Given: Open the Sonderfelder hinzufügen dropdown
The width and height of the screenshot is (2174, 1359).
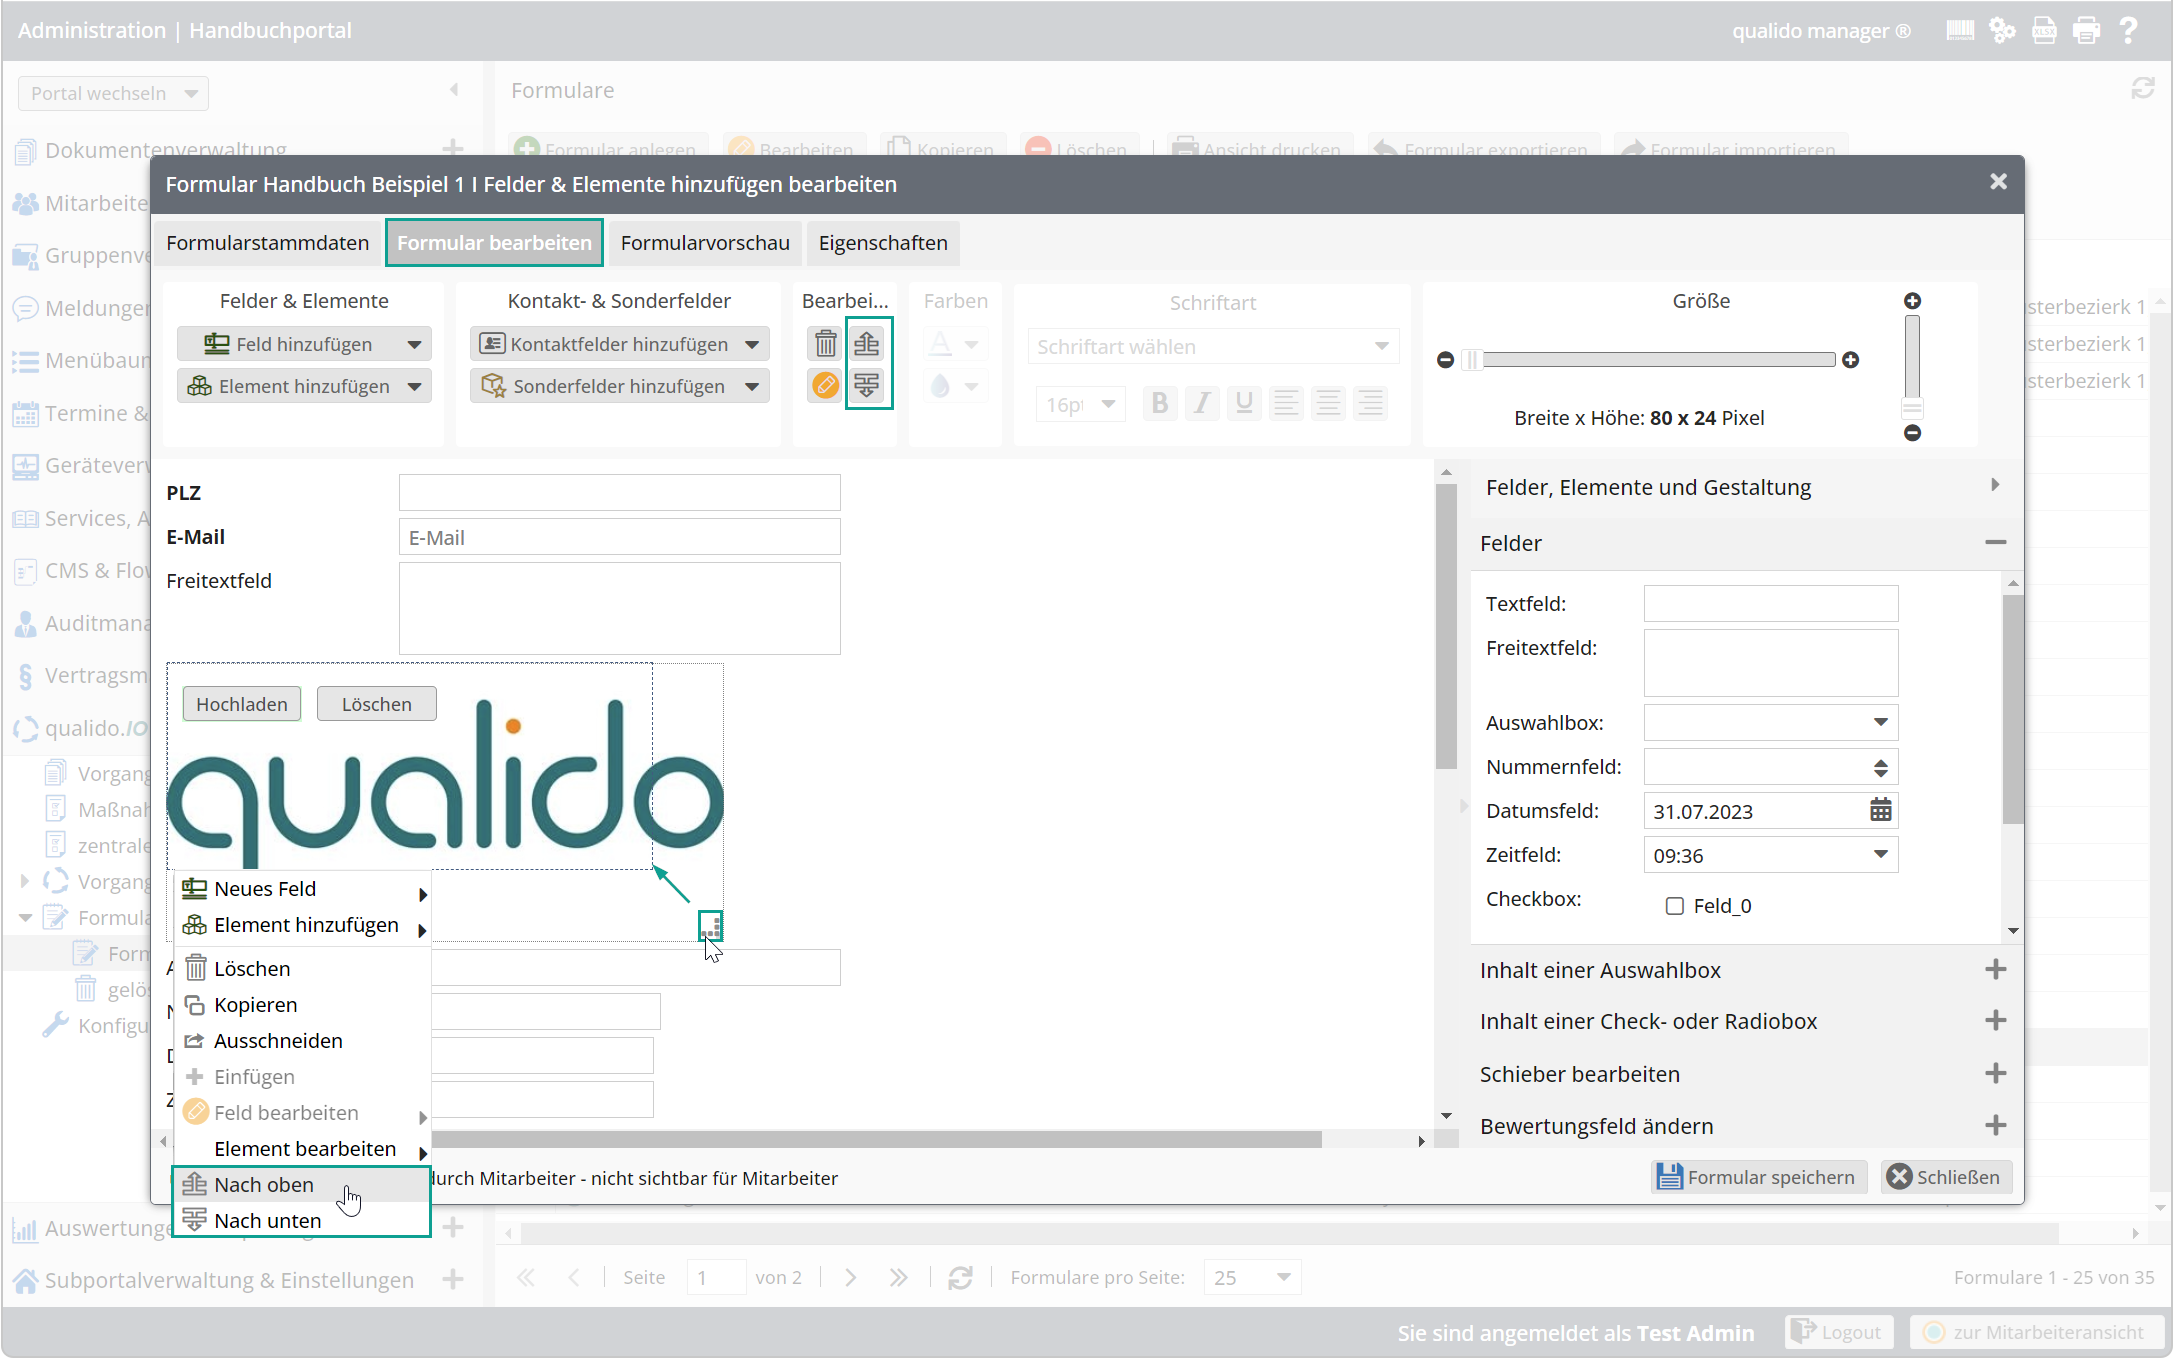Looking at the screenshot, I should point(619,386).
